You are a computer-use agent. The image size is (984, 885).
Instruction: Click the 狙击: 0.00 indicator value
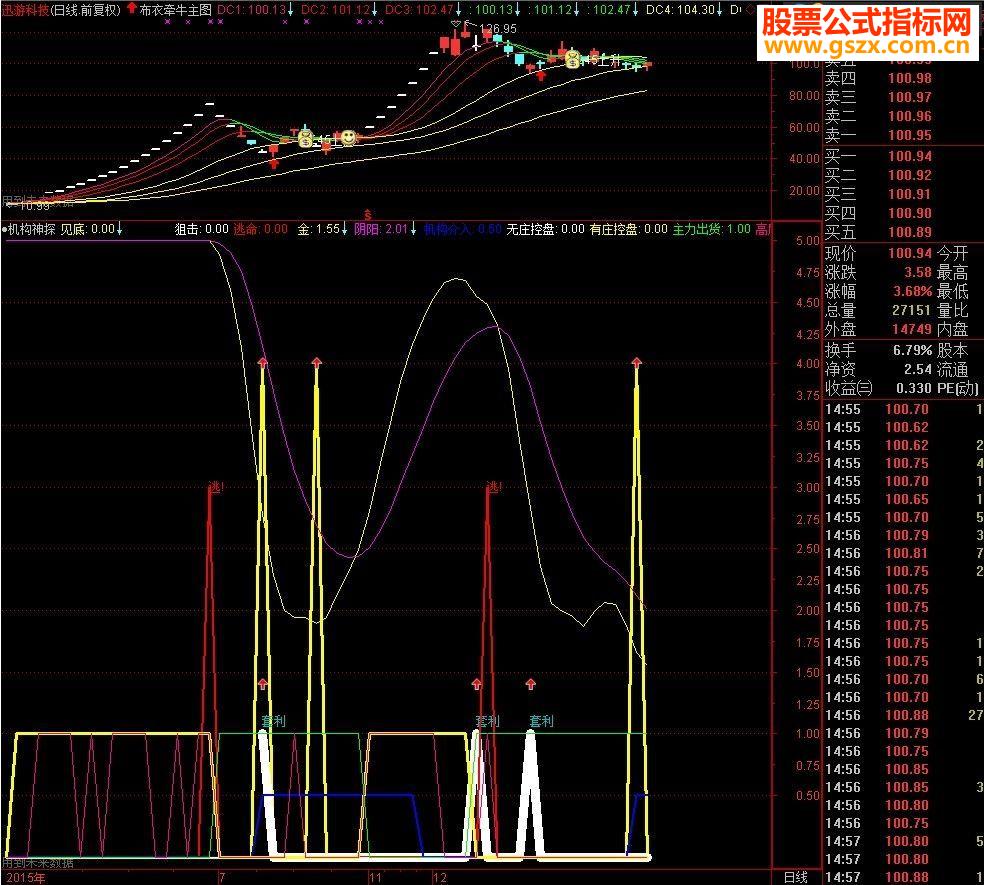(201, 229)
